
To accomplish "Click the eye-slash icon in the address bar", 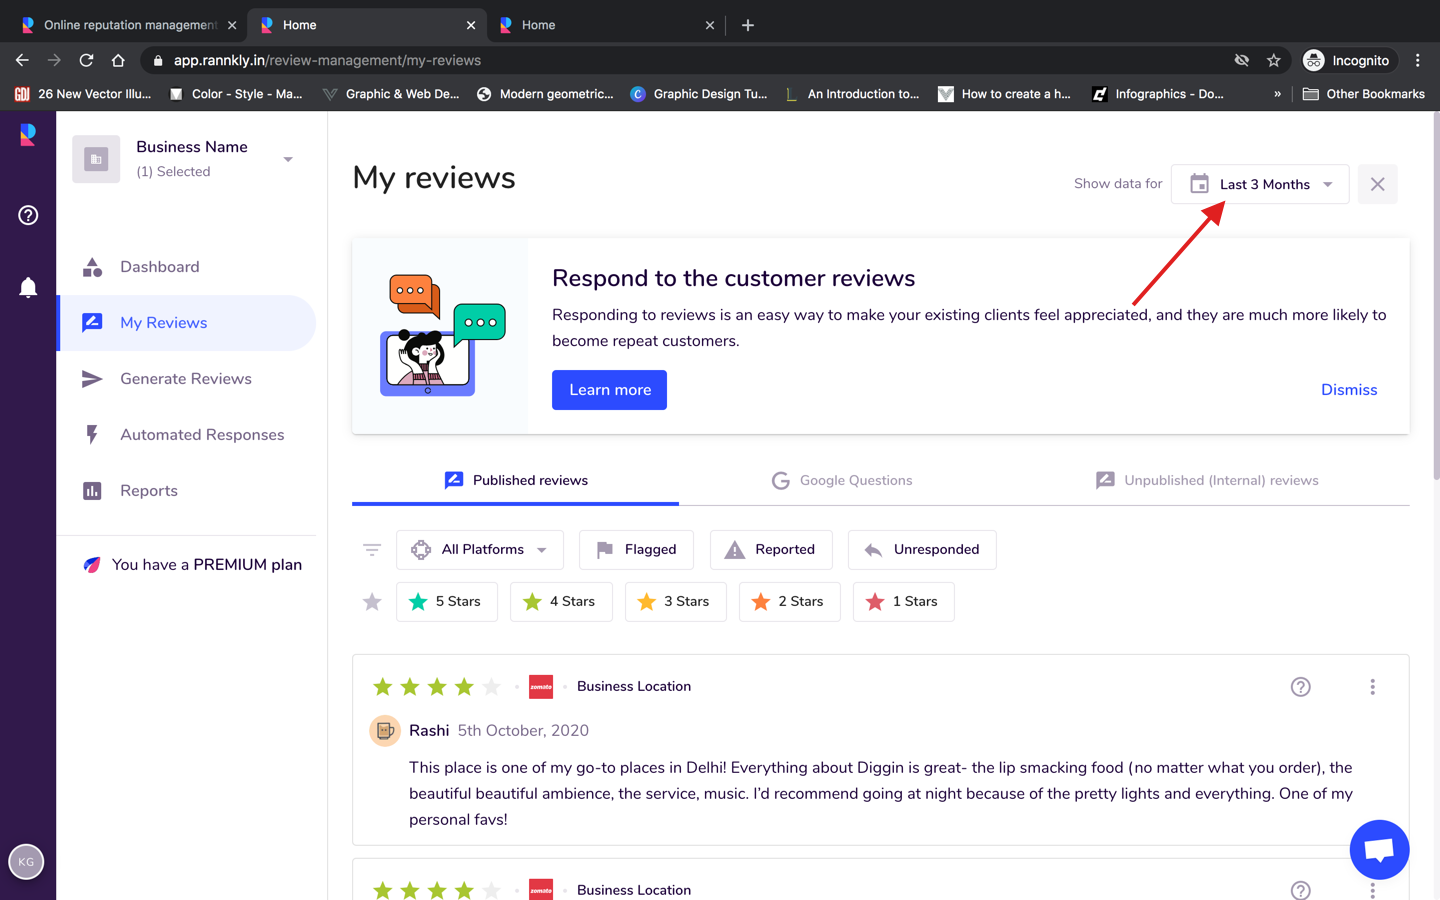I will click(1241, 60).
